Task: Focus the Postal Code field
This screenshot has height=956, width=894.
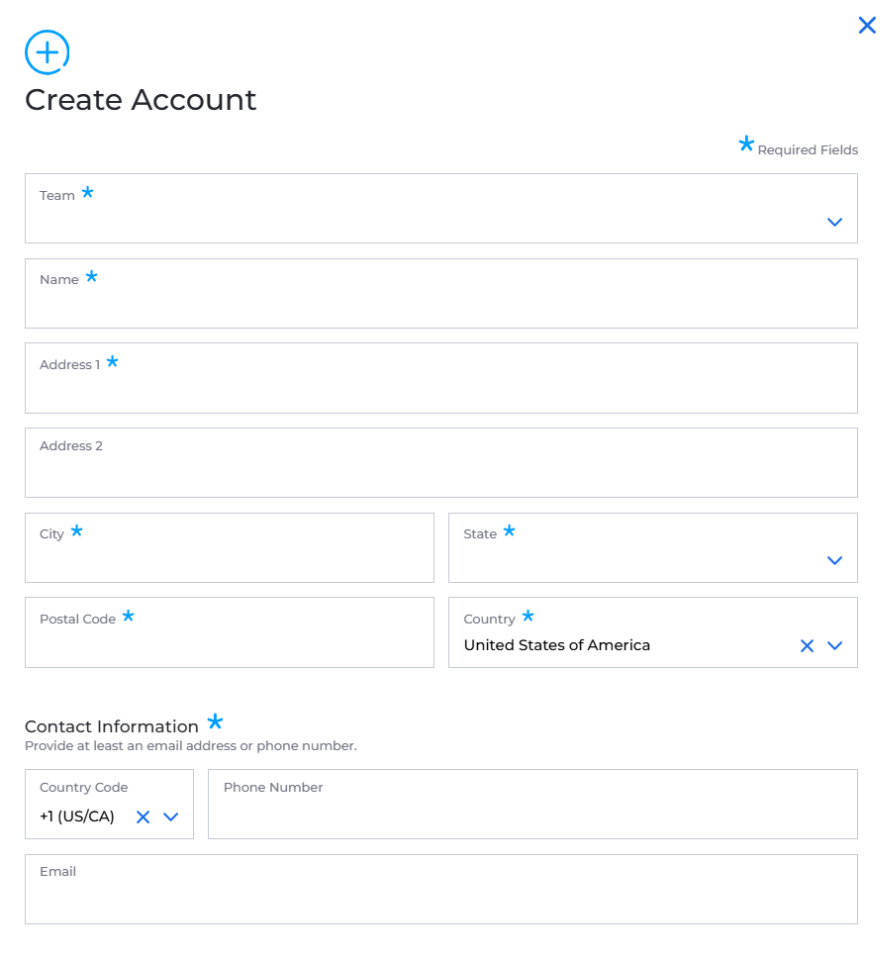Action: tap(229, 632)
